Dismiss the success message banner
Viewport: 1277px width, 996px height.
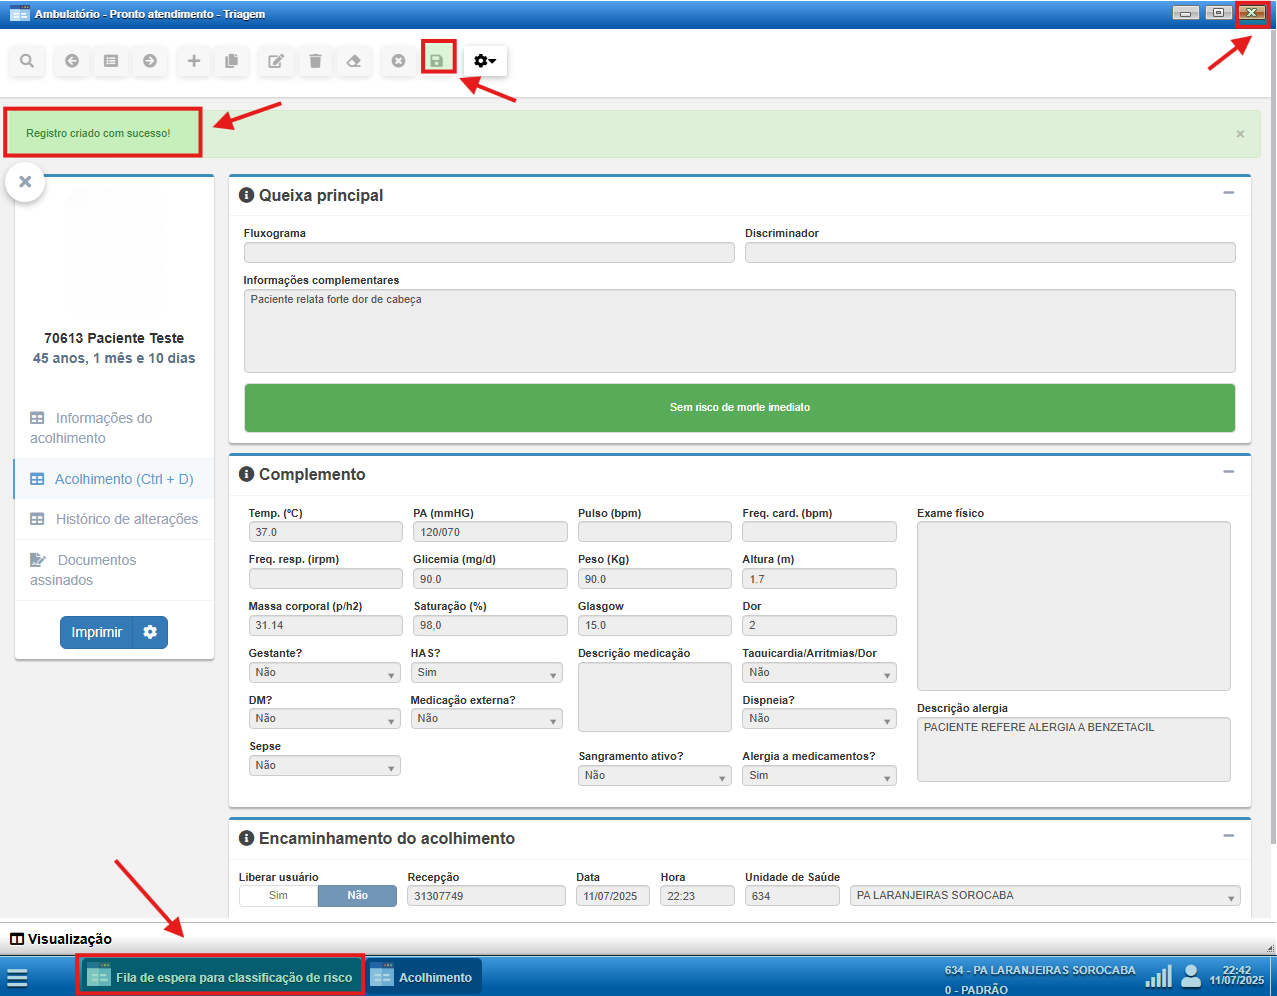coord(1240,134)
